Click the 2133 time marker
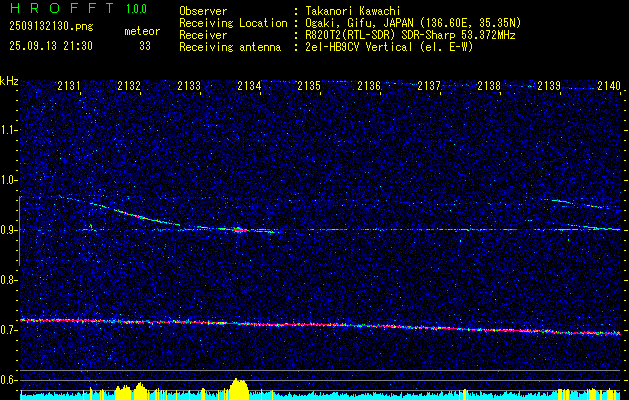This screenshot has height=400, width=629. (x=189, y=85)
